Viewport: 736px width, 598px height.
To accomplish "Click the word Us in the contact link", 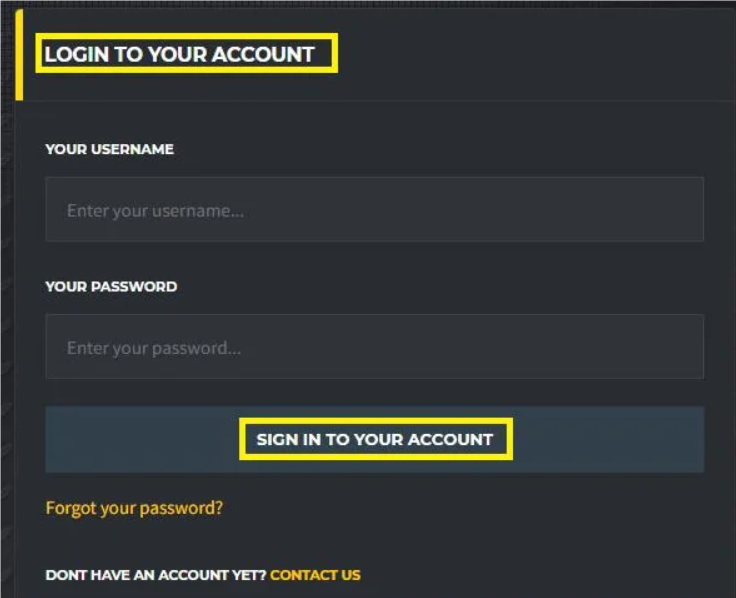I will pos(350,575).
